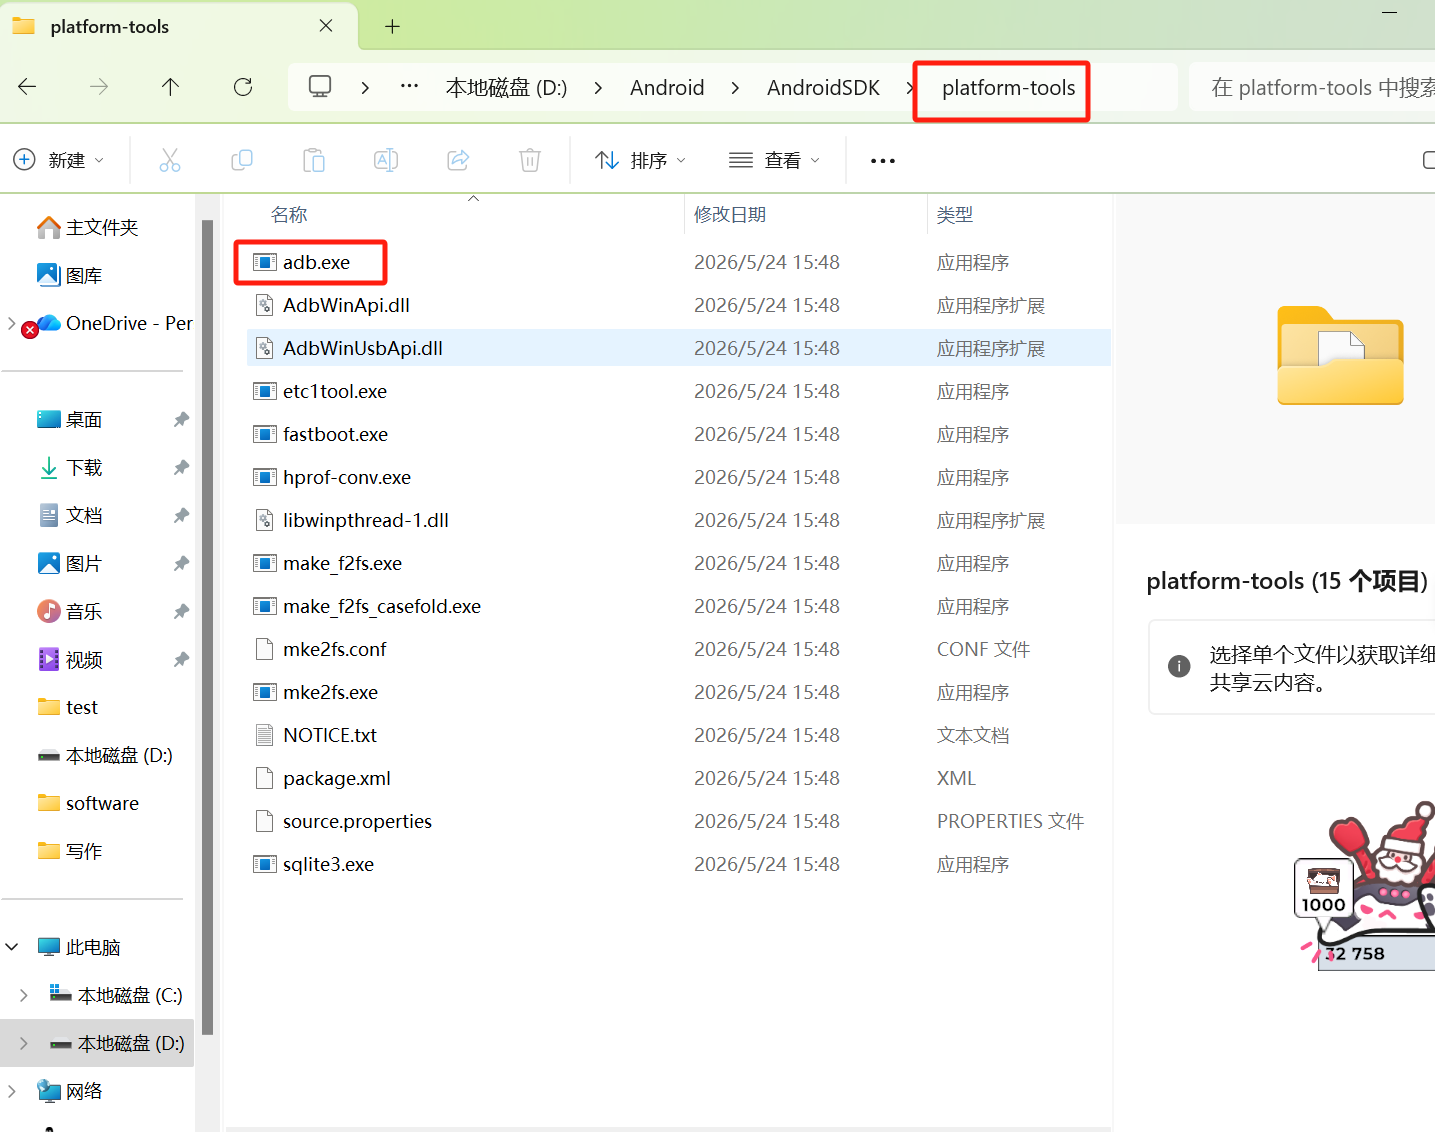Click the forward navigation arrow
1435x1132 pixels.
coord(99,87)
